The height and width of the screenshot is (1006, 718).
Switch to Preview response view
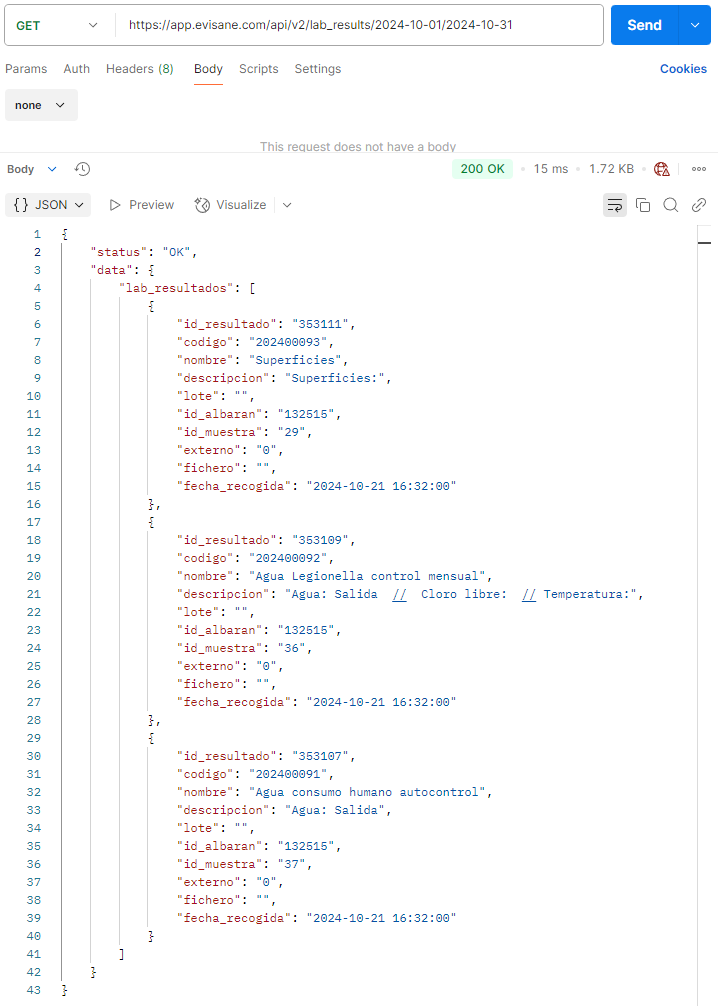pos(141,205)
